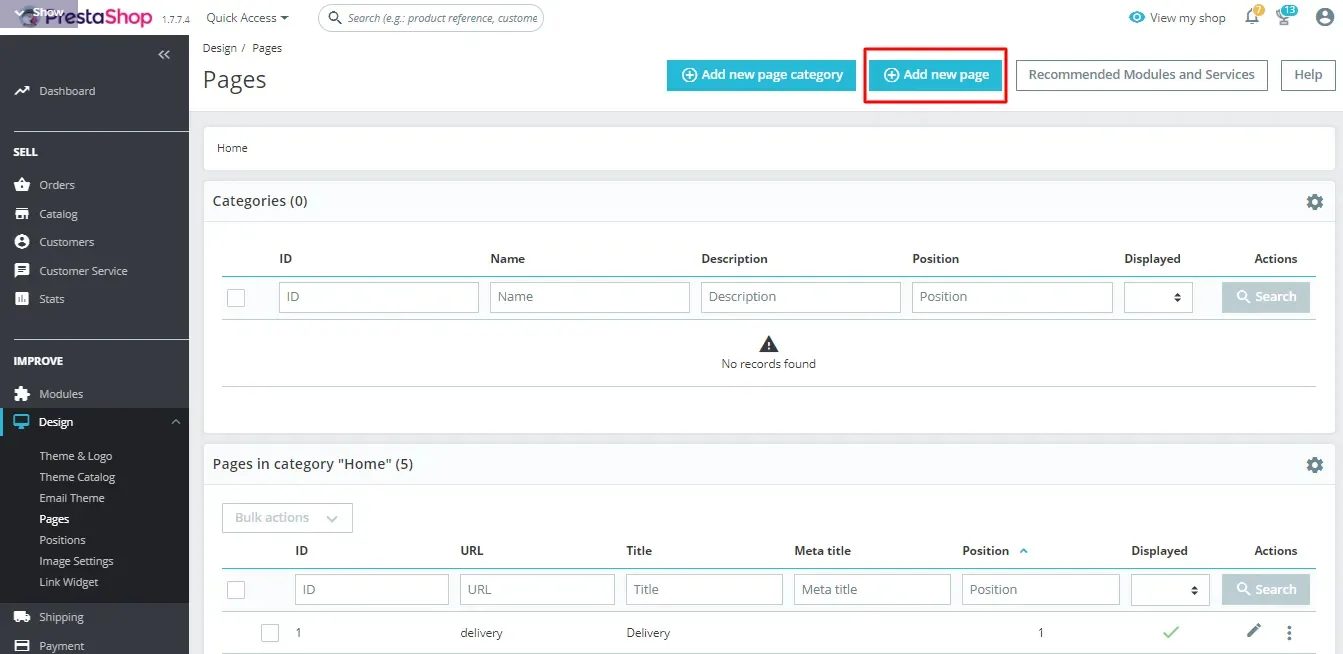Check the select-all box in Pages table
Viewport: 1343px width, 654px height.
pyautogui.click(x=236, y=590)
